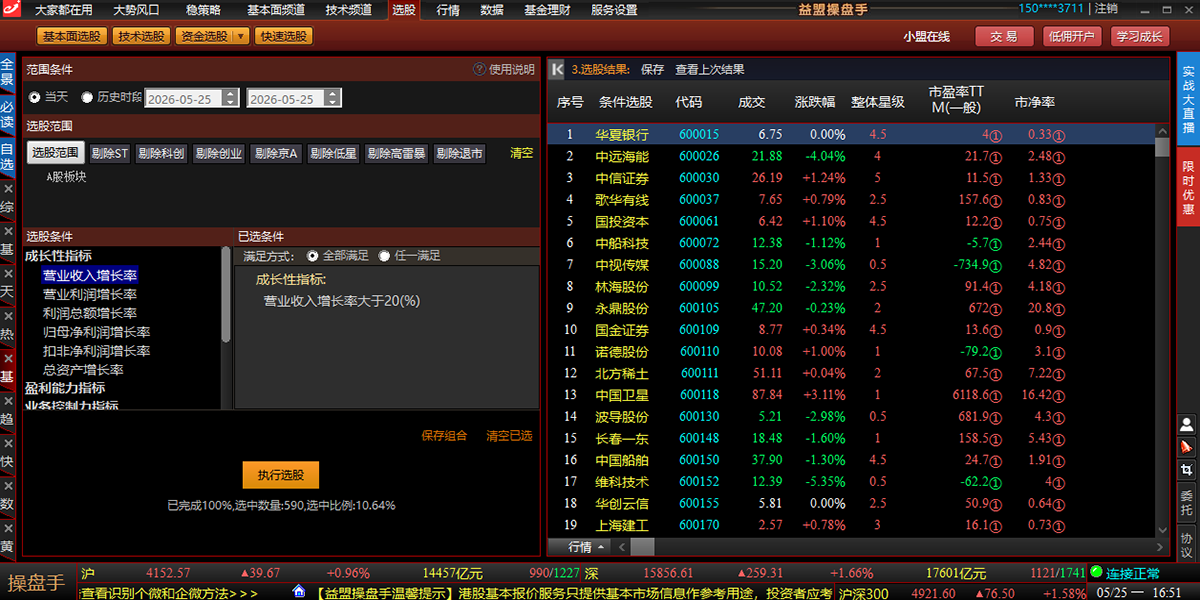Close the 天 sidebar tab
1200x600 pixels.
[x=8, y=273]
